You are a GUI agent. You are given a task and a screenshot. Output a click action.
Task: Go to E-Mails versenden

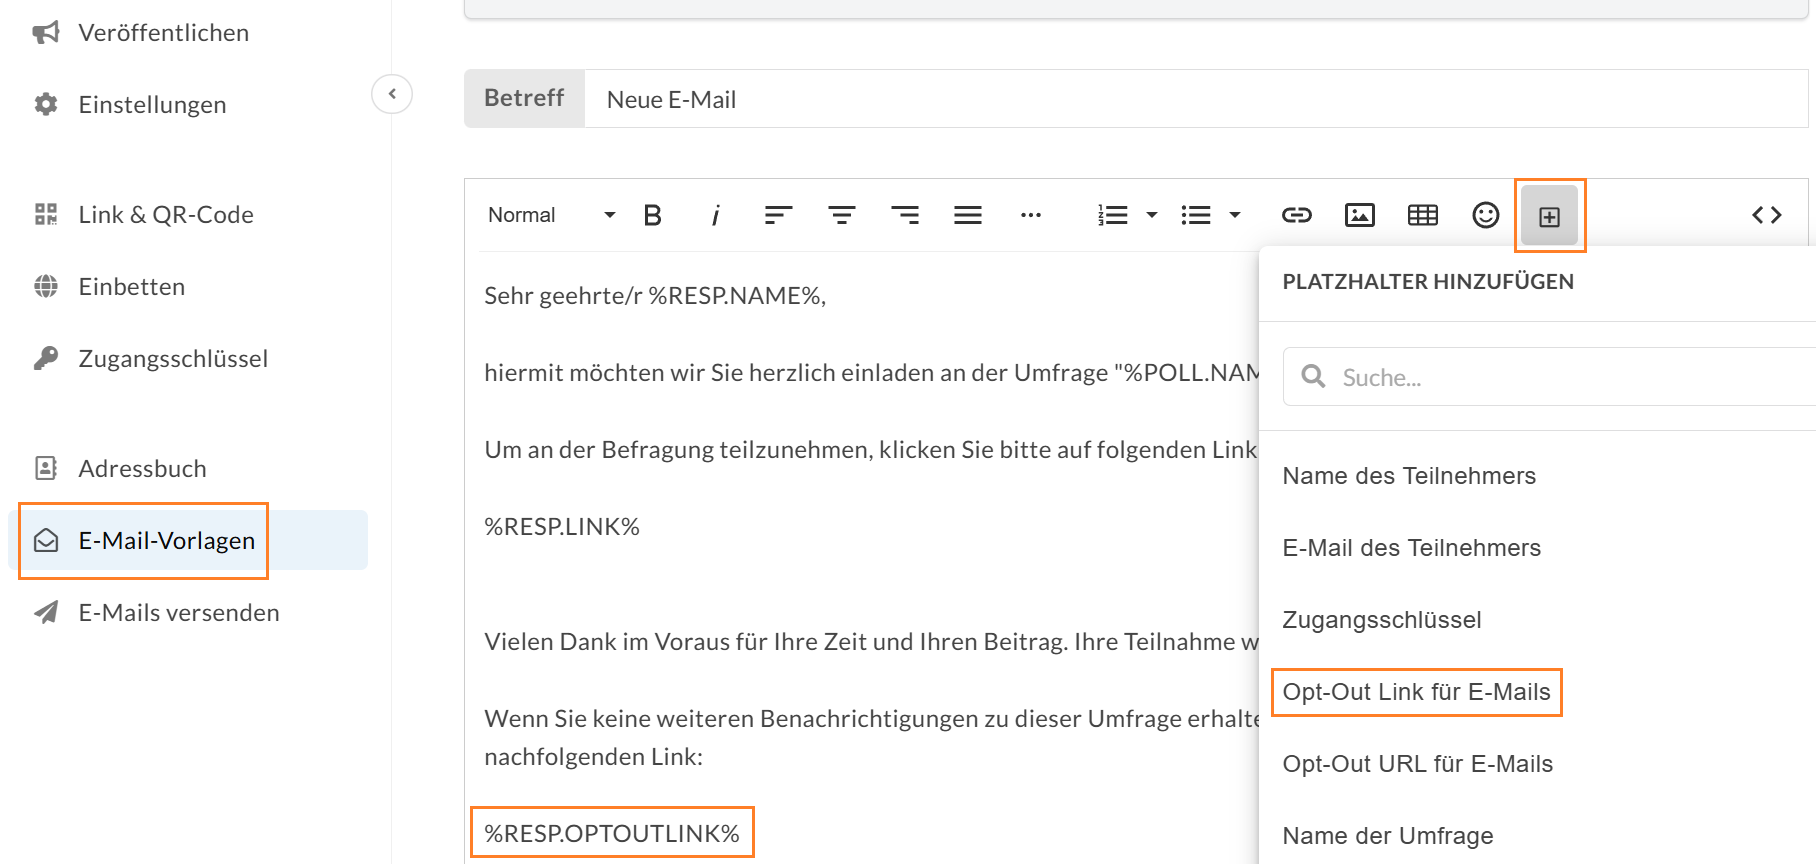point(179,613)
